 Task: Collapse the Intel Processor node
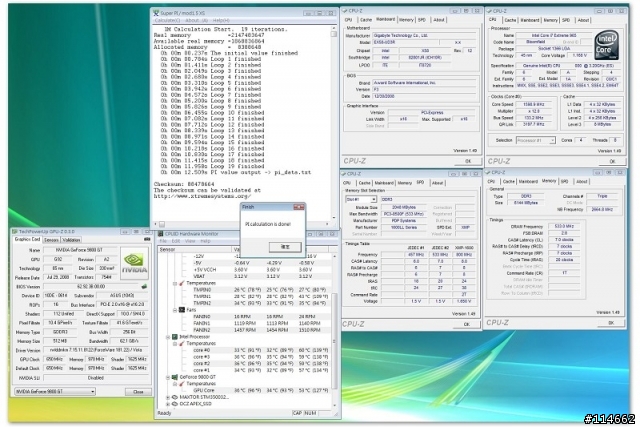coord(168,337)
